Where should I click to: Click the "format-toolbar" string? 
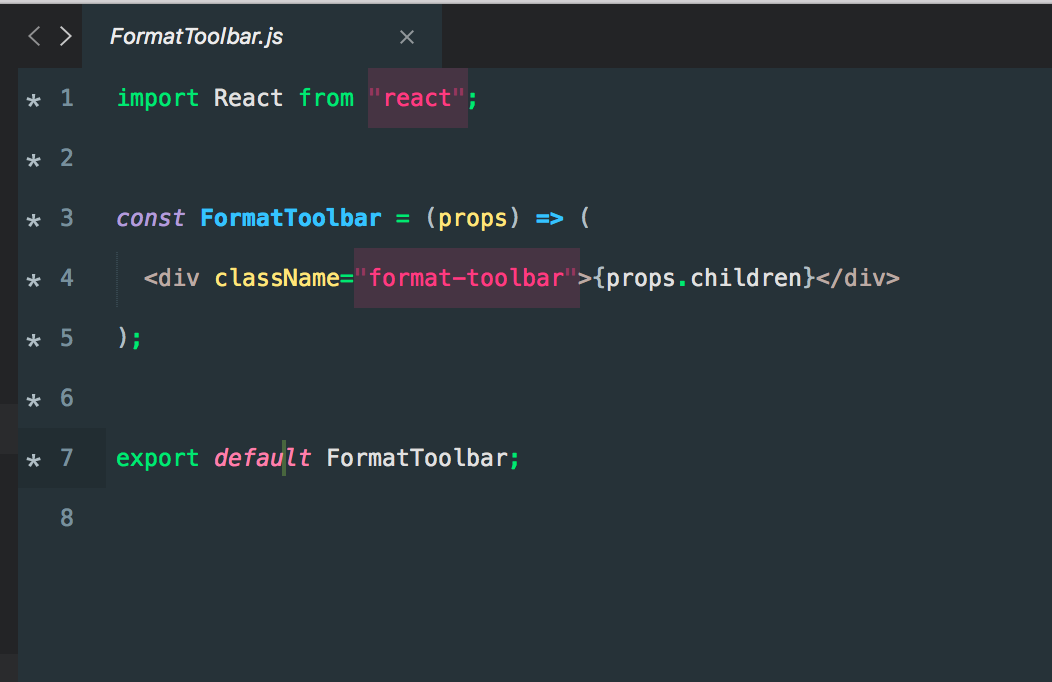coord(466,278)
